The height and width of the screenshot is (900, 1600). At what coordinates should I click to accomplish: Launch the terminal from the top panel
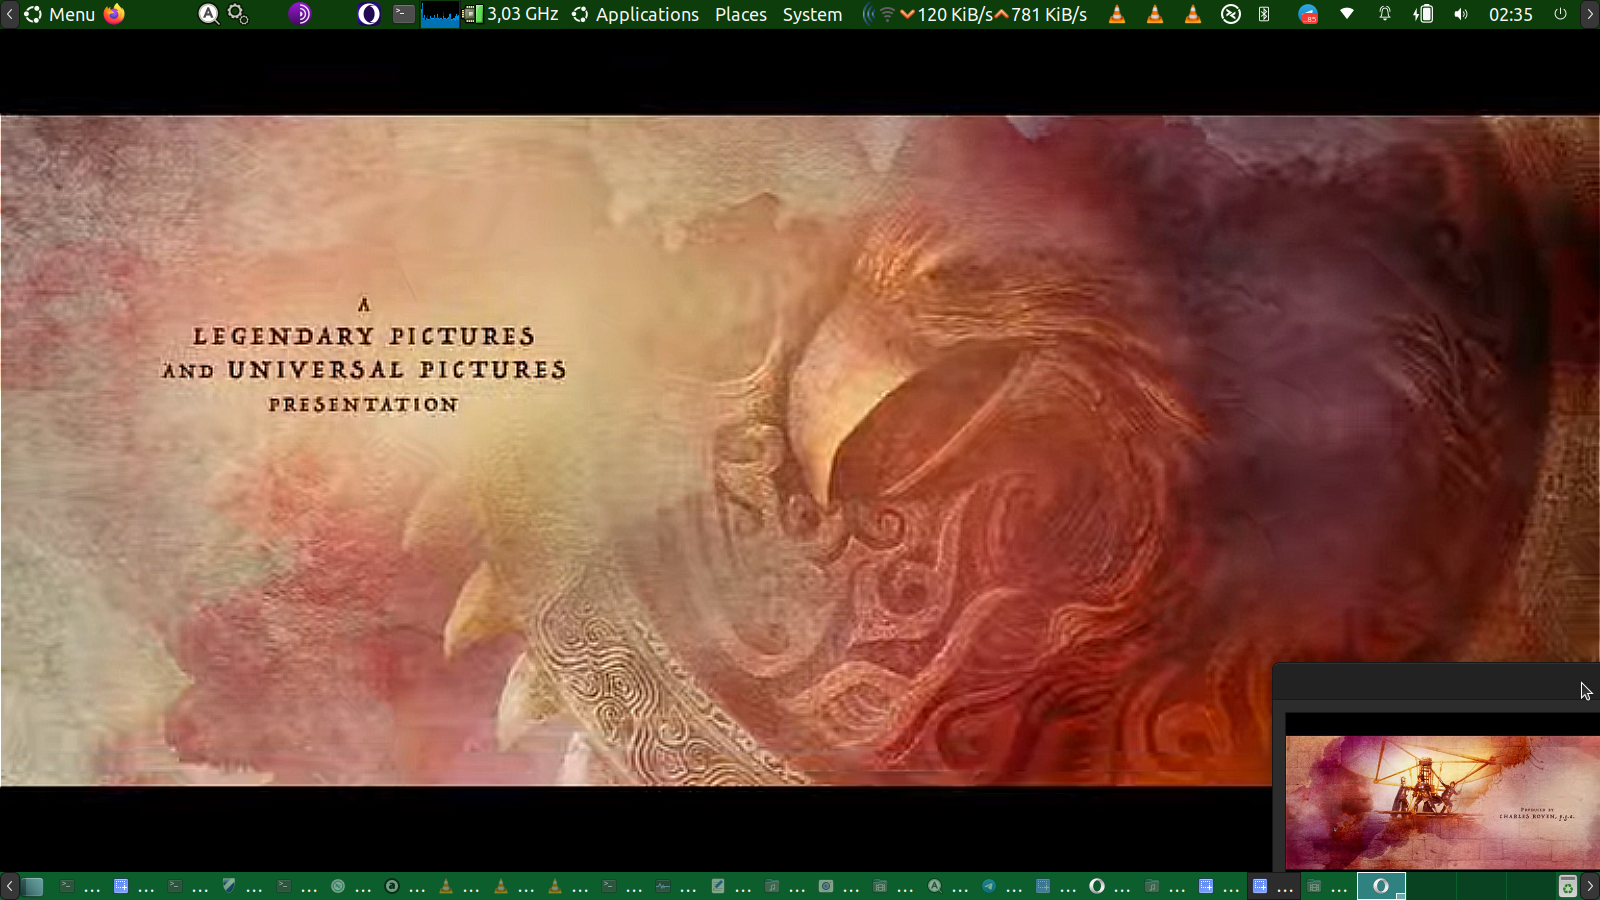(404, 14)
